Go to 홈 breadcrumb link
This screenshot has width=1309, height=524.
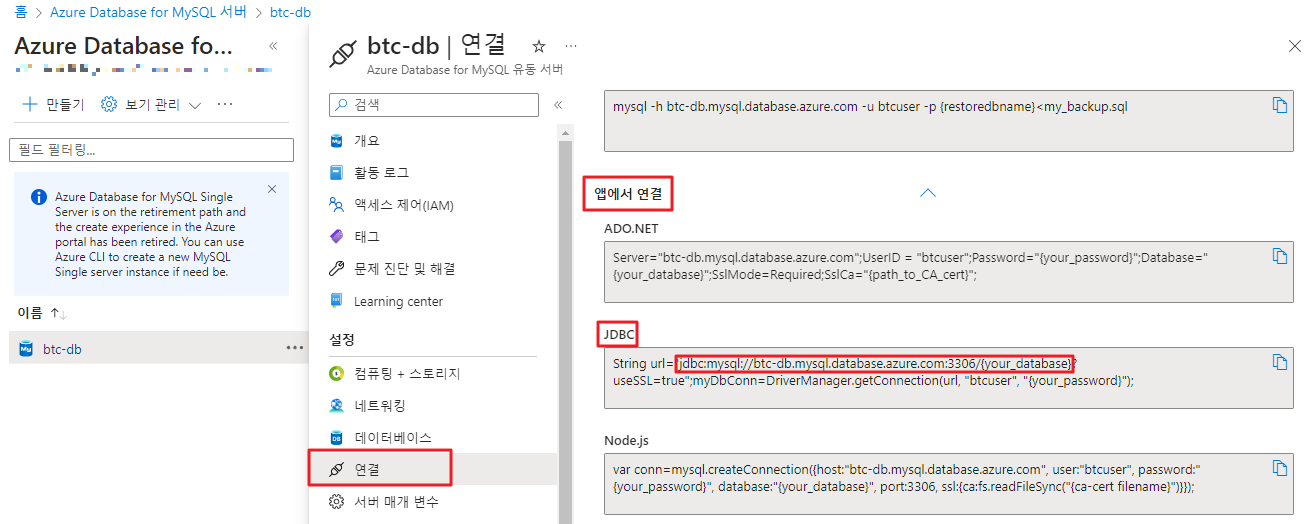[x=20, y=13]
